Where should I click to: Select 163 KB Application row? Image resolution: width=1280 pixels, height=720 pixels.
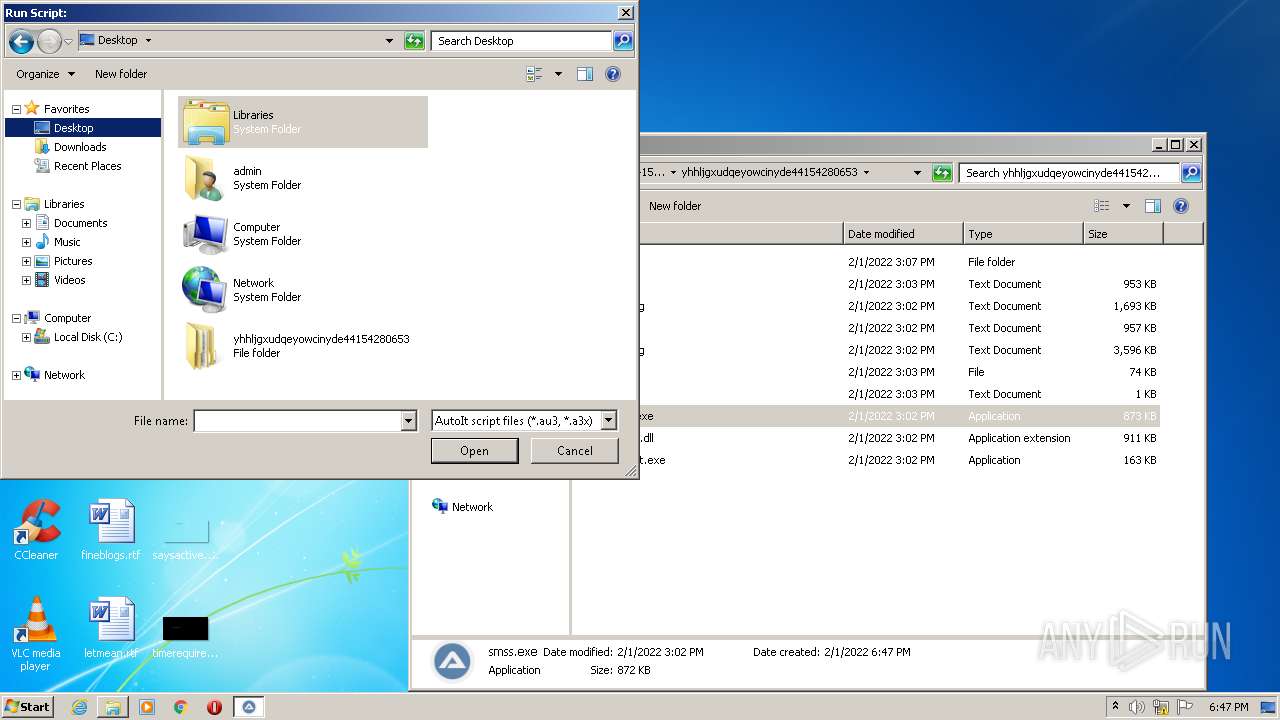coord(900,460)
